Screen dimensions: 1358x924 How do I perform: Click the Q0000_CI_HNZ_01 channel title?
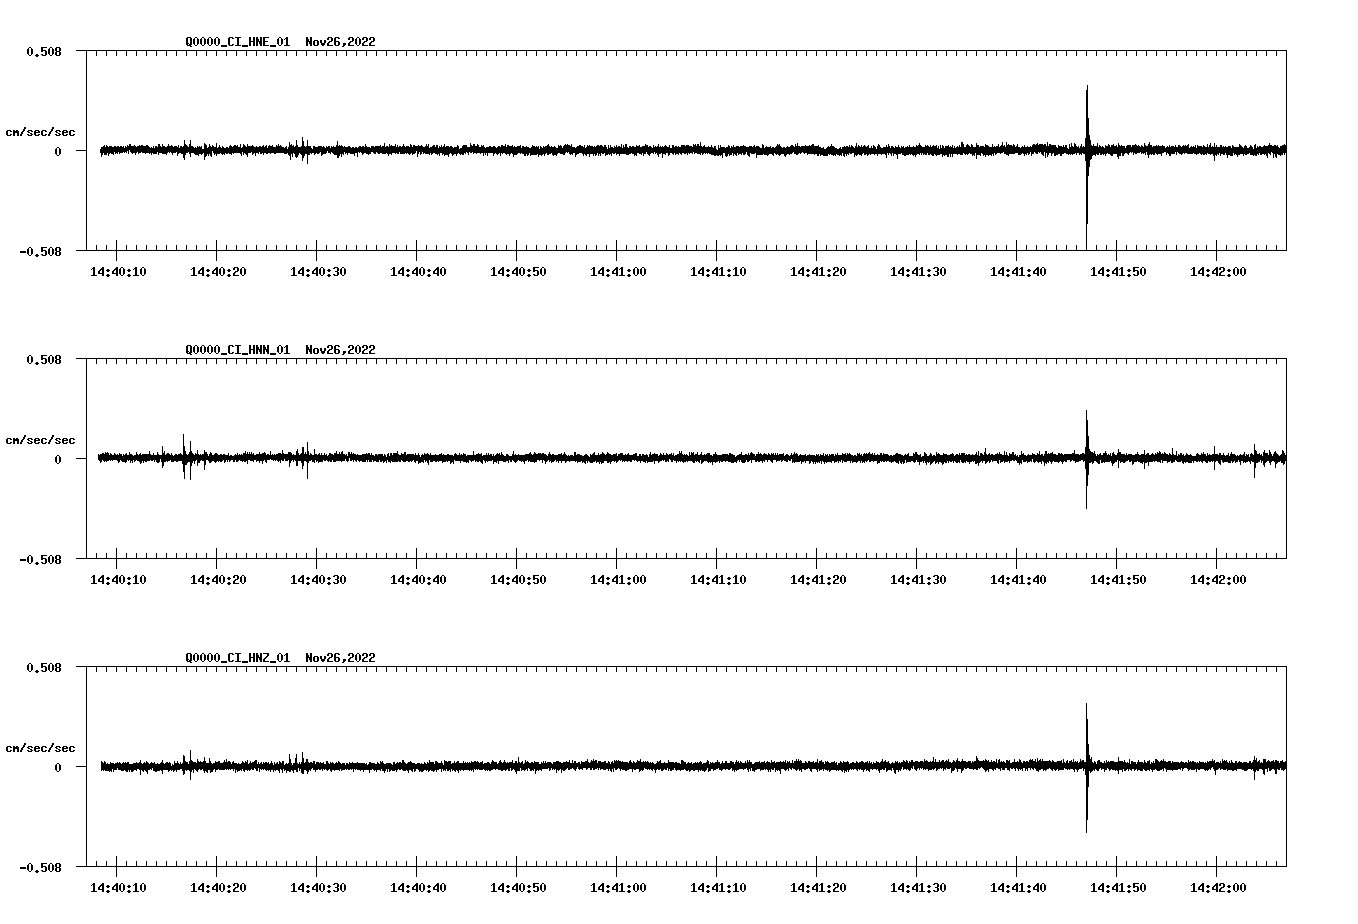pos(238,658)
